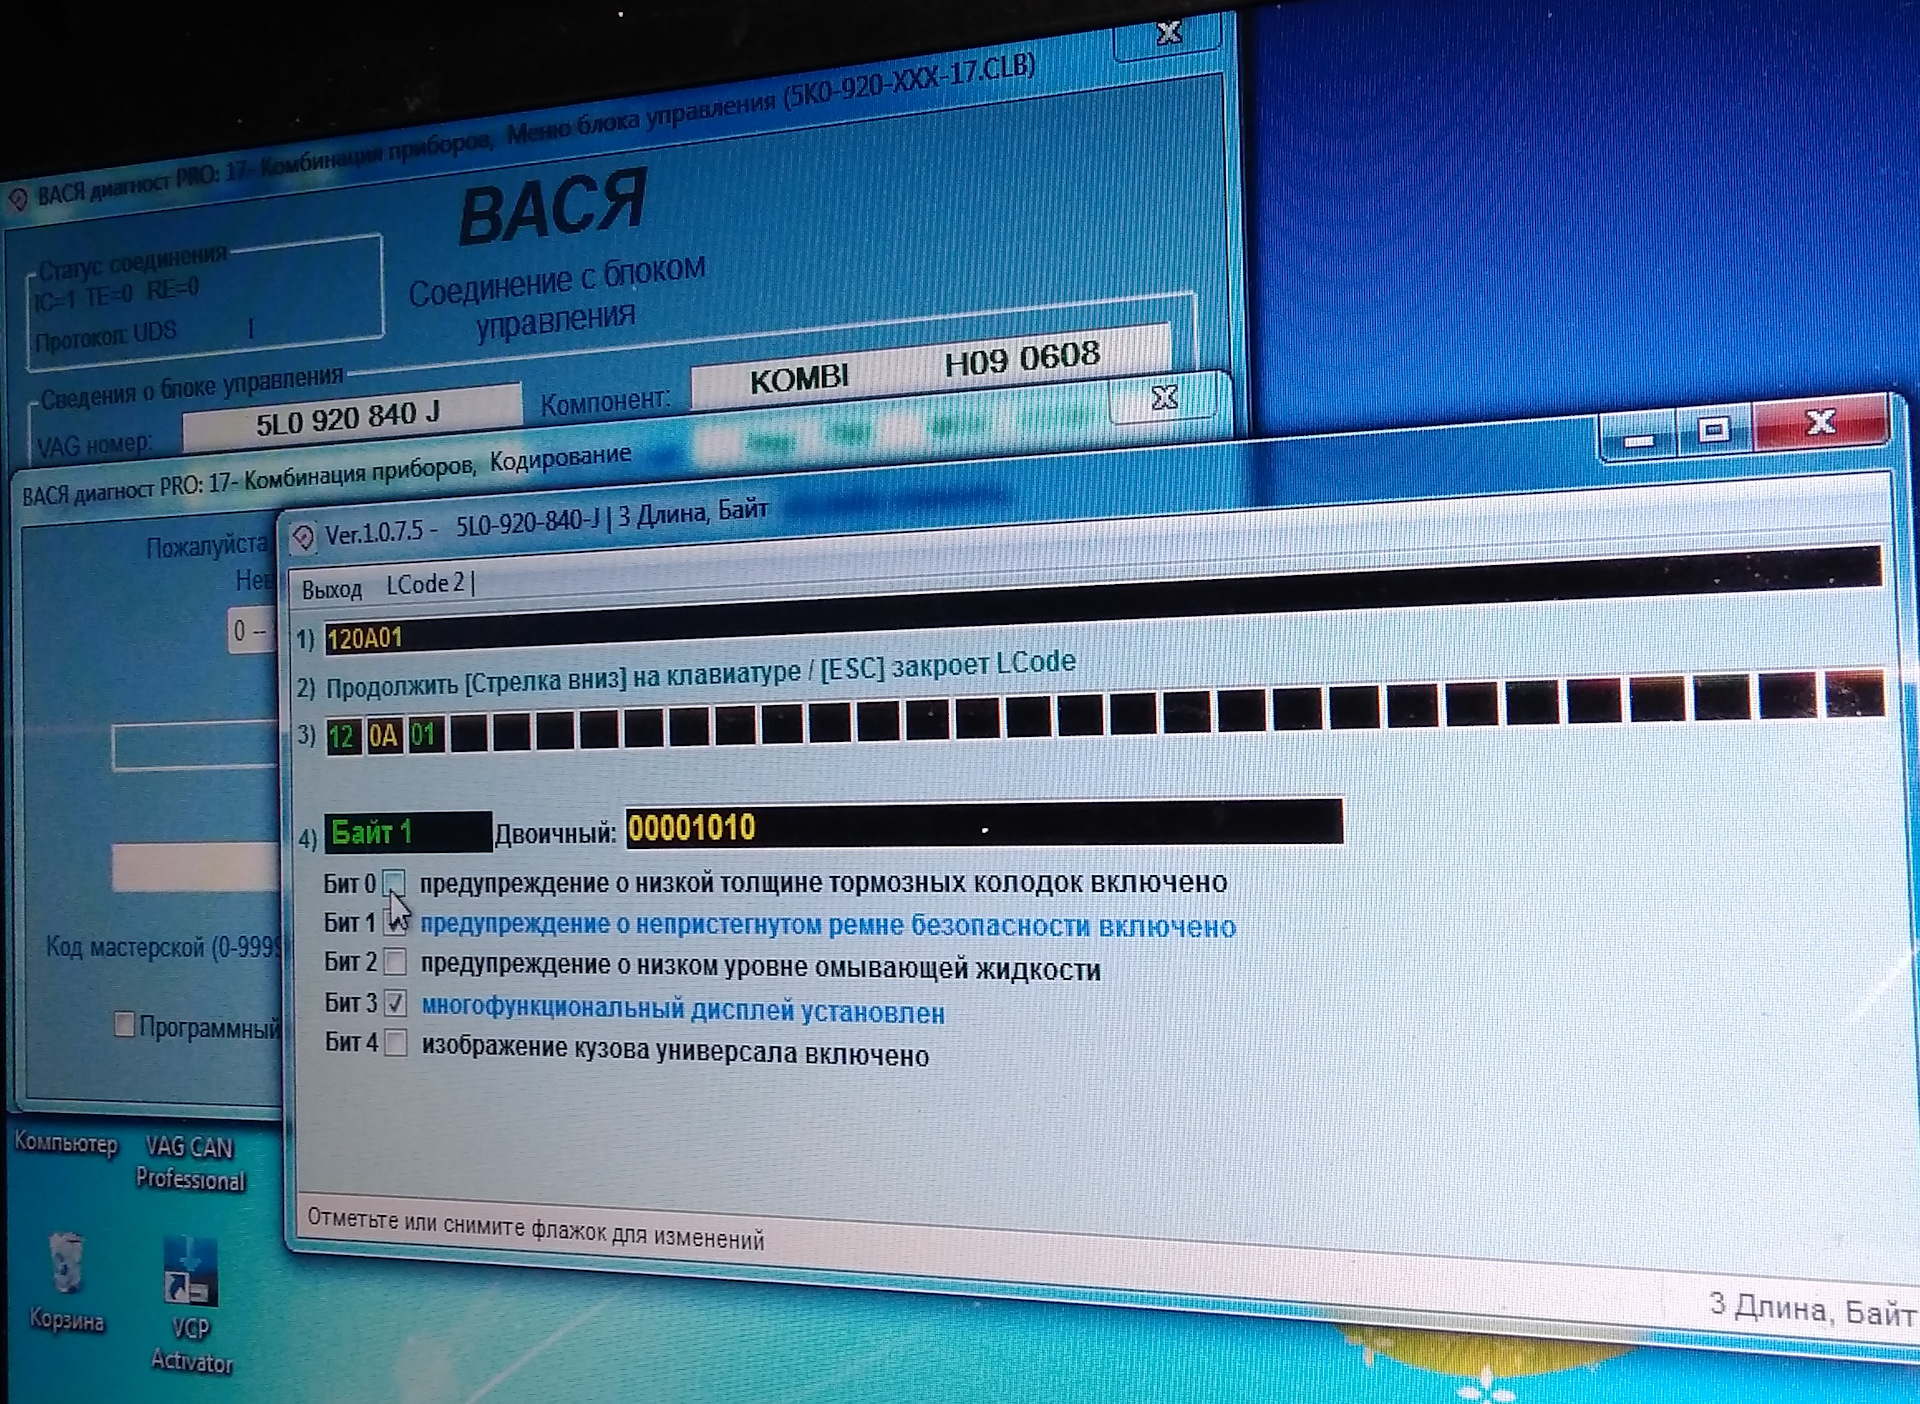Click the binary value field 00001010
This screenshot has width=1920, height=1404.
(x=984, y=825)
